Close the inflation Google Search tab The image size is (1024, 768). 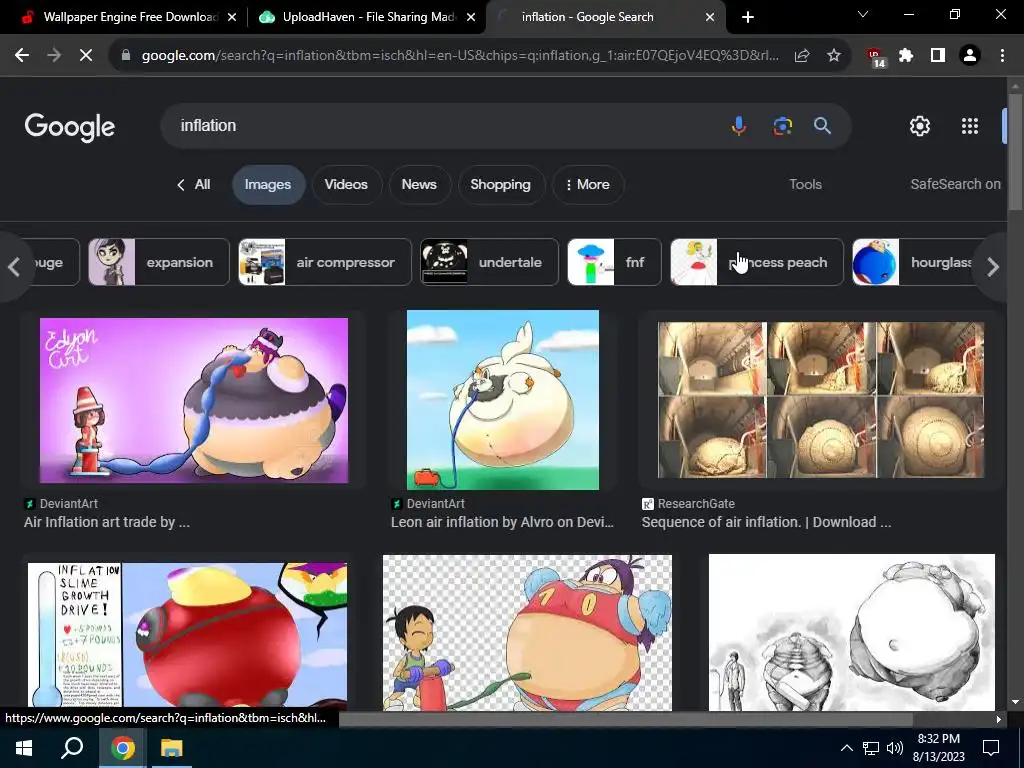[x=710, y=17]
